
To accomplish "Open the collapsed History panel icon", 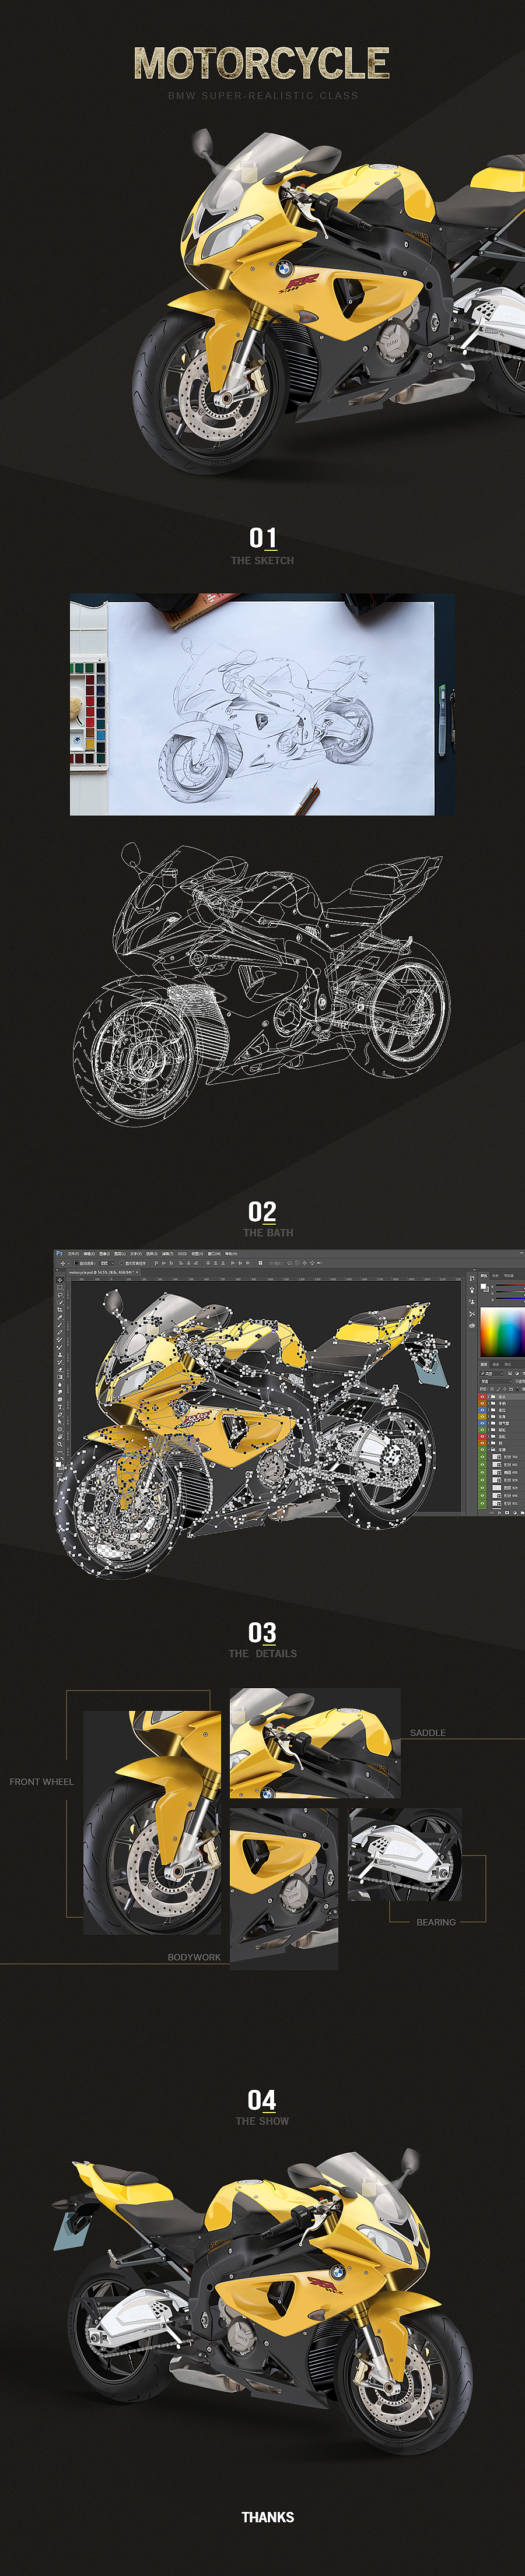I will tap(472, 1278).
